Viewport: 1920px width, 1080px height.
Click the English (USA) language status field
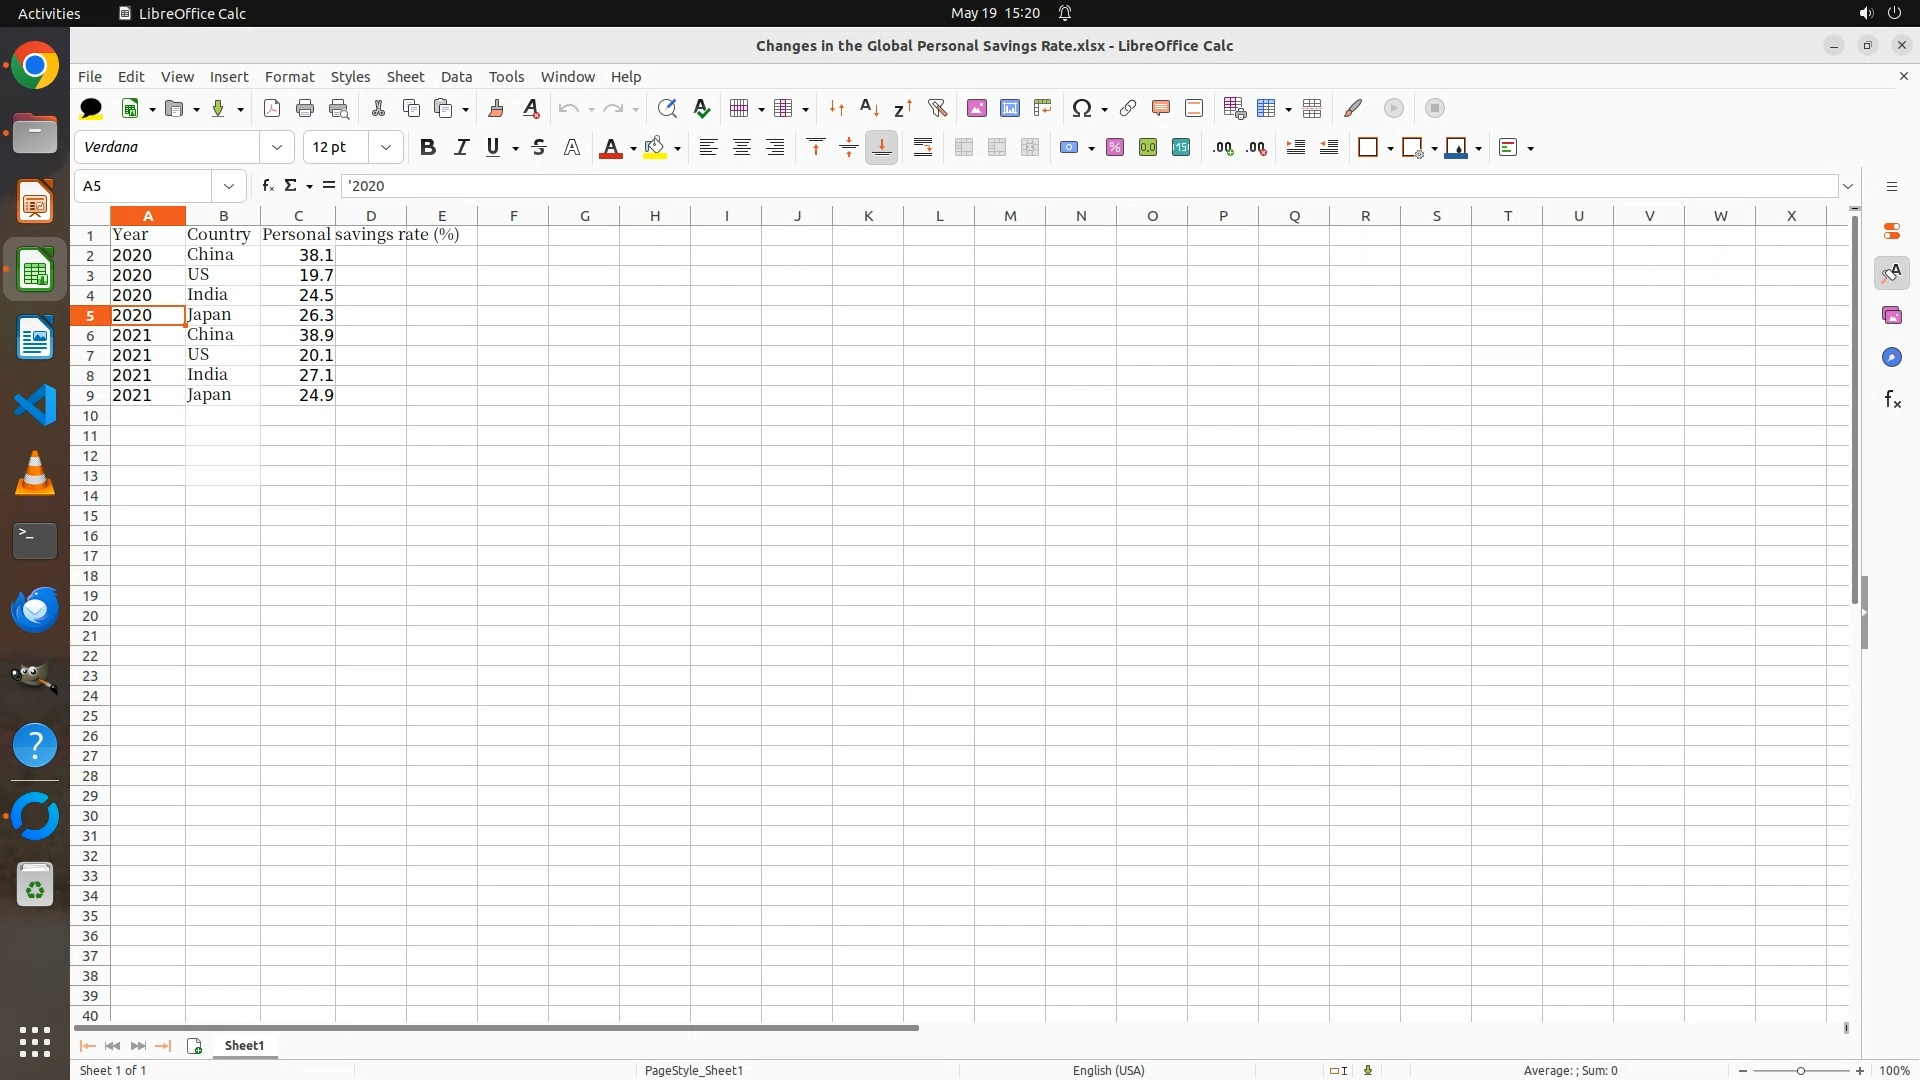[1108, 1070]
